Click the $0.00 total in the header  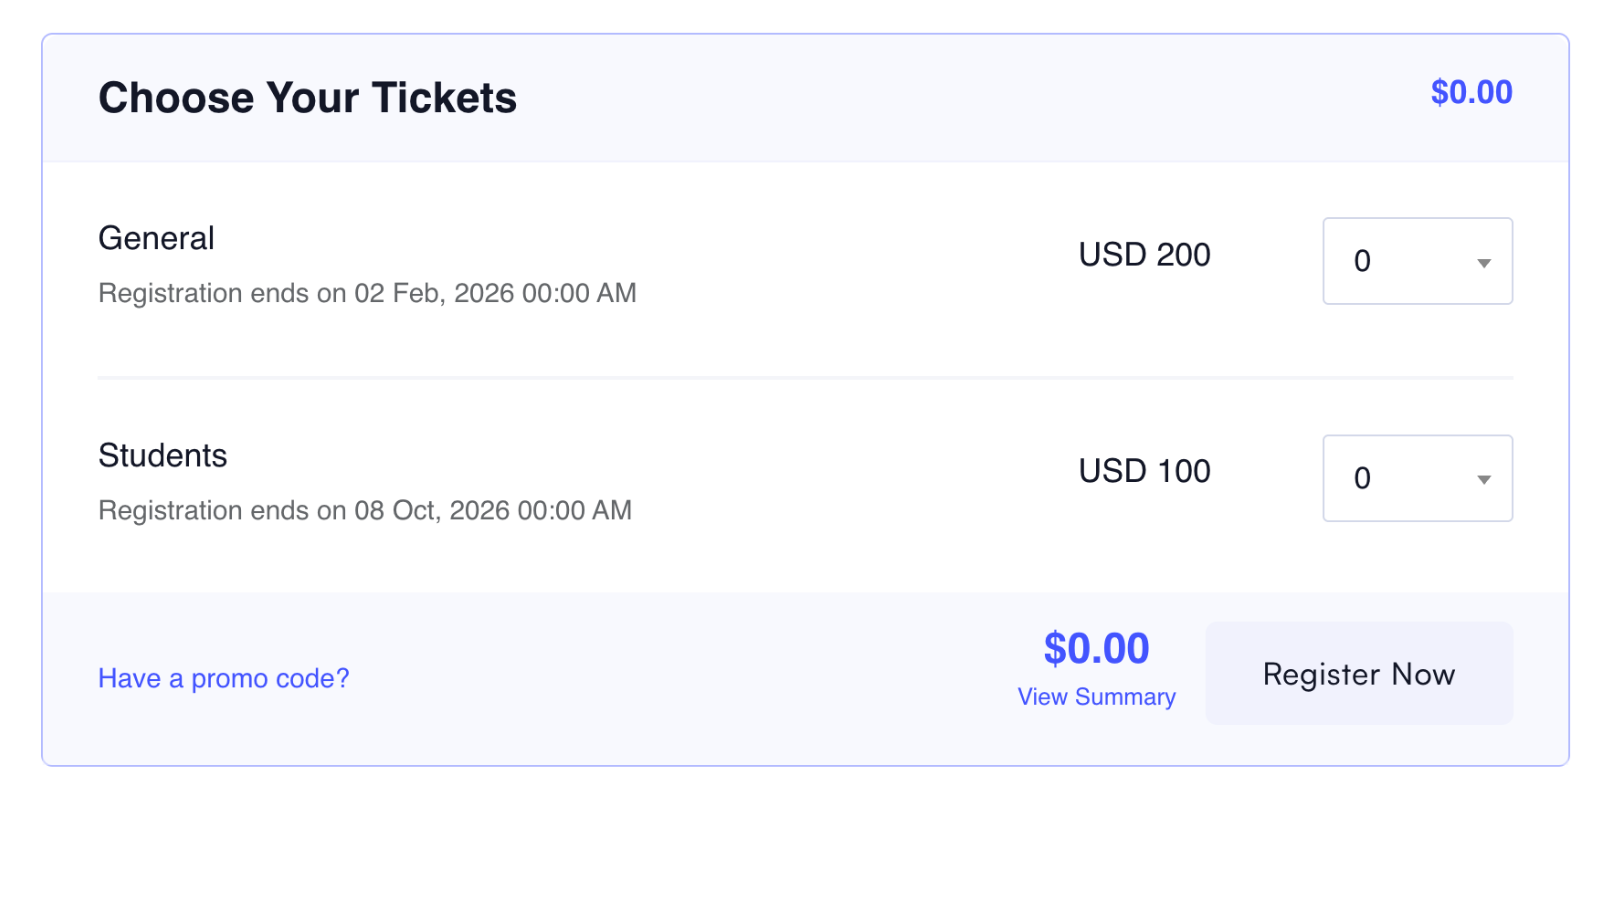click(1470, 92)
